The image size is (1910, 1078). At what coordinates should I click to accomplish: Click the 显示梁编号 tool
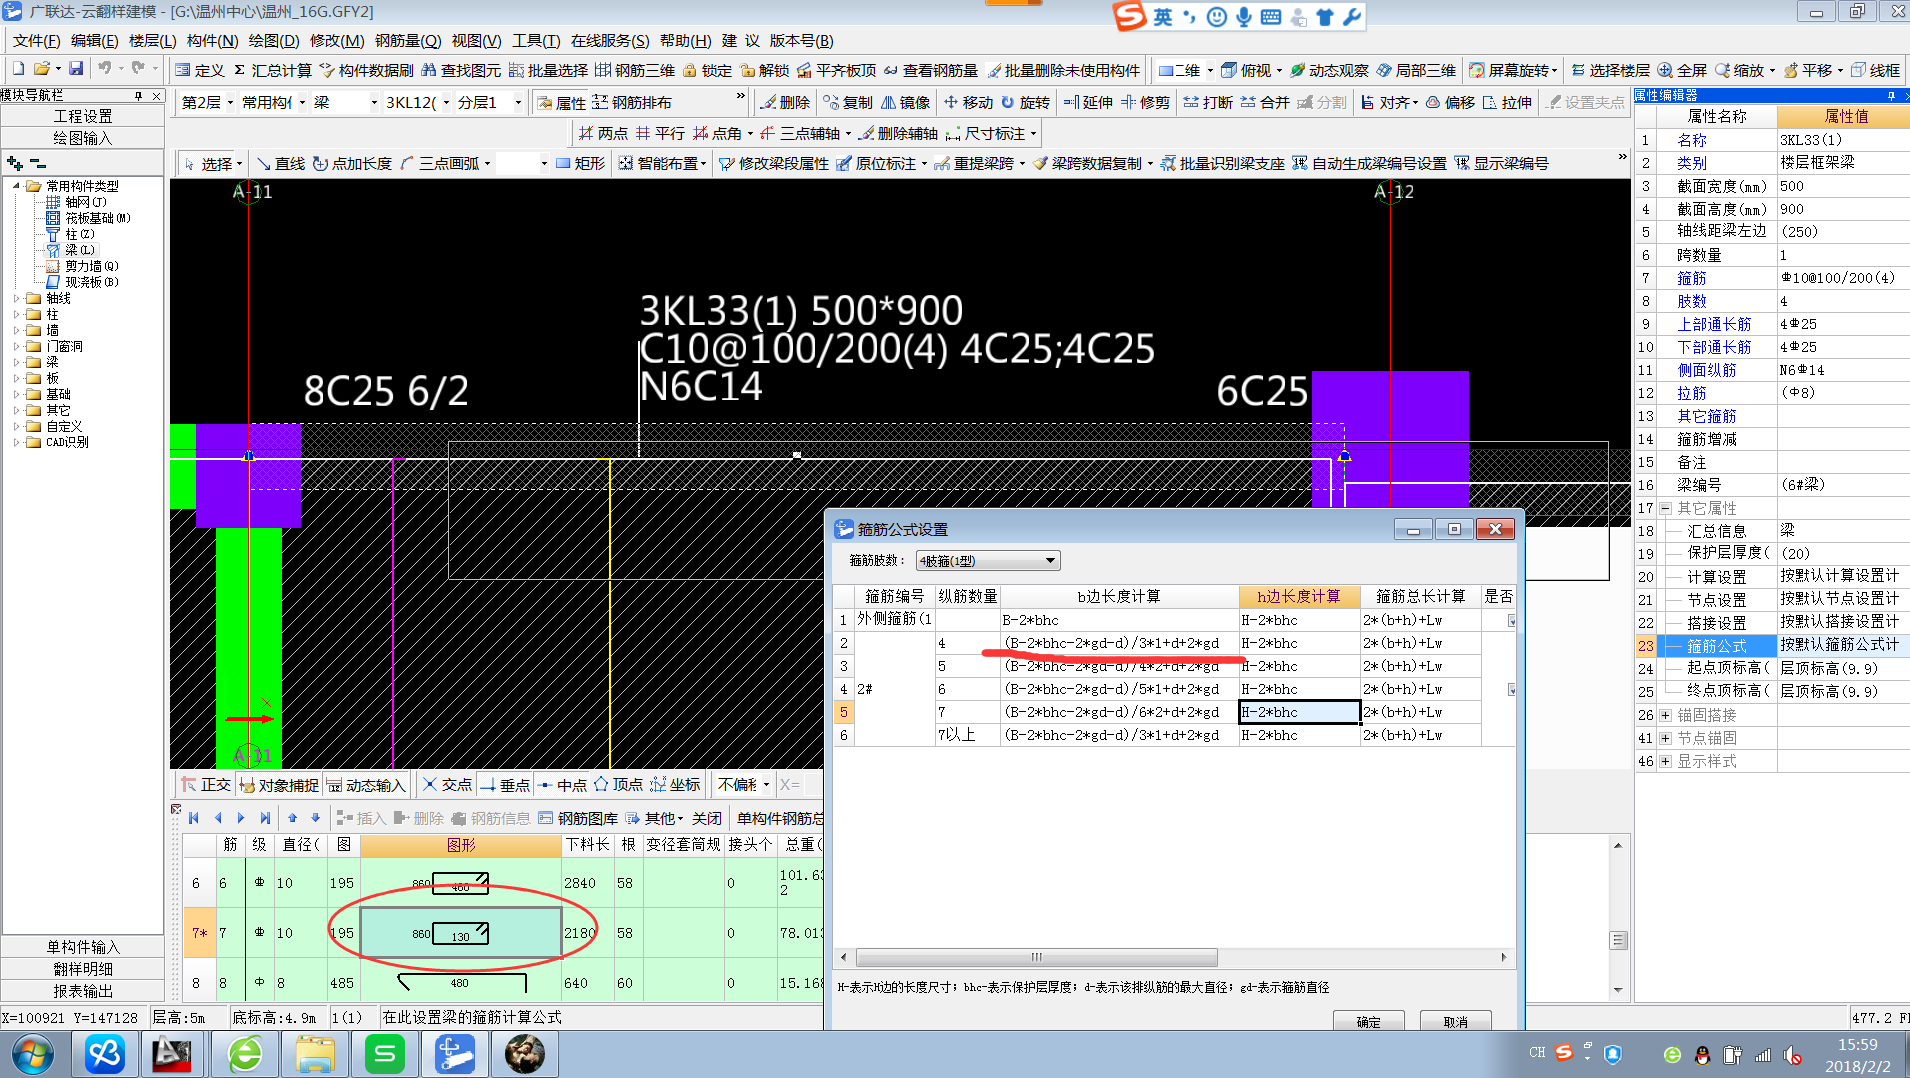pos(1502,163)
